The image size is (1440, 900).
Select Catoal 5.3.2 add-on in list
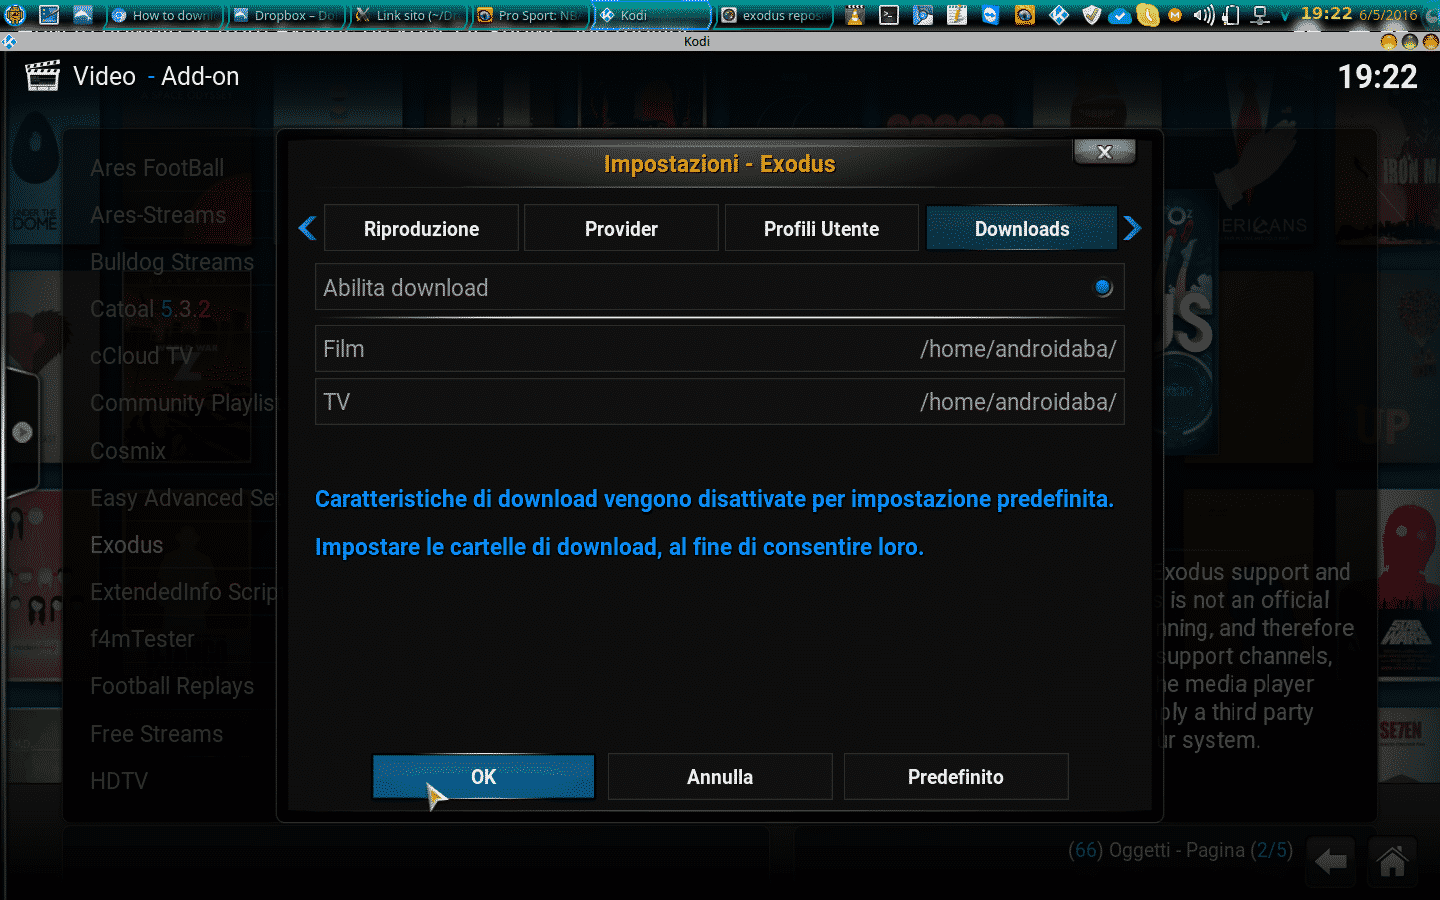click(x=150, y=309)
